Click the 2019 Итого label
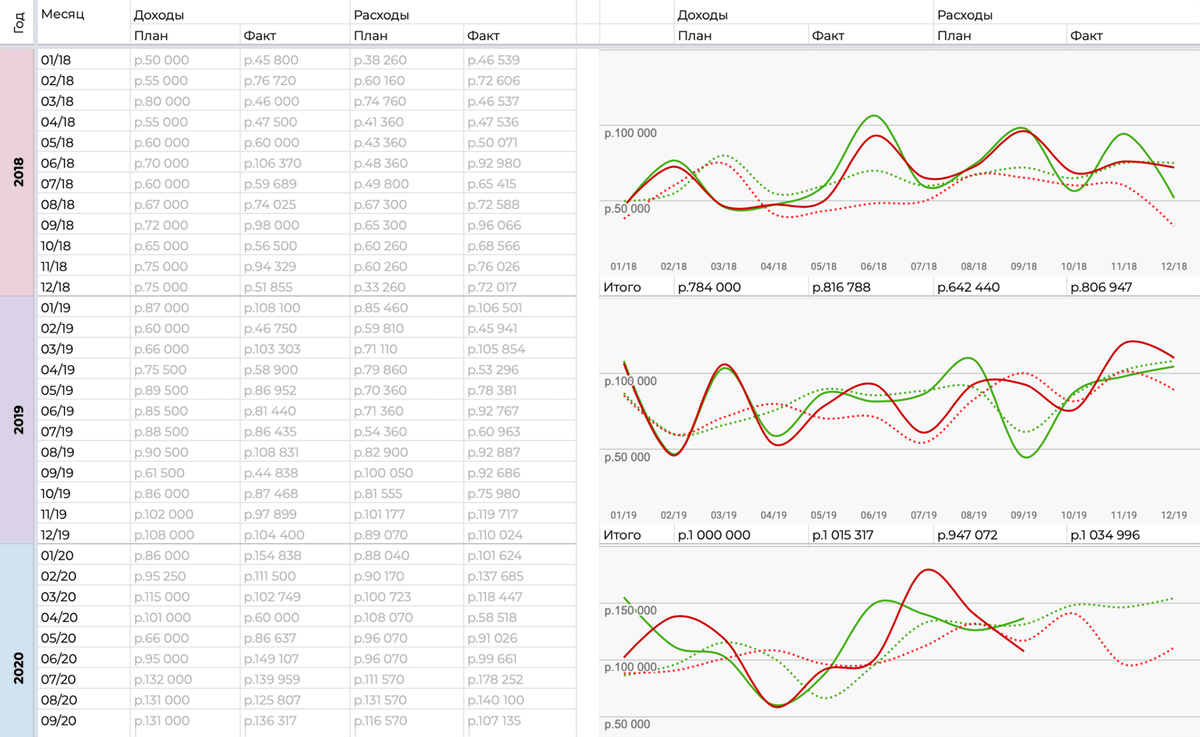Viewport: 1200px width, 737px height. pos(621,535)
